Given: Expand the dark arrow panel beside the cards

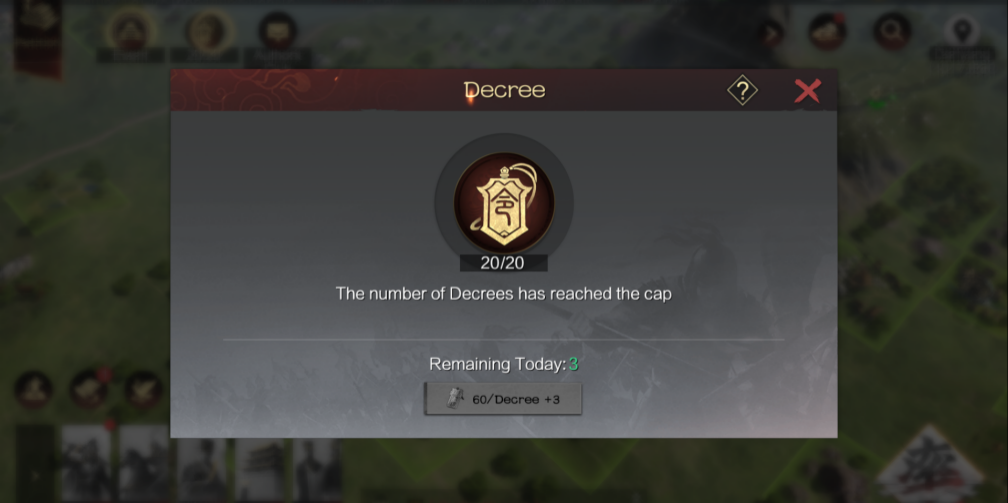Looking at the screenshot, I should pos(35,463).
